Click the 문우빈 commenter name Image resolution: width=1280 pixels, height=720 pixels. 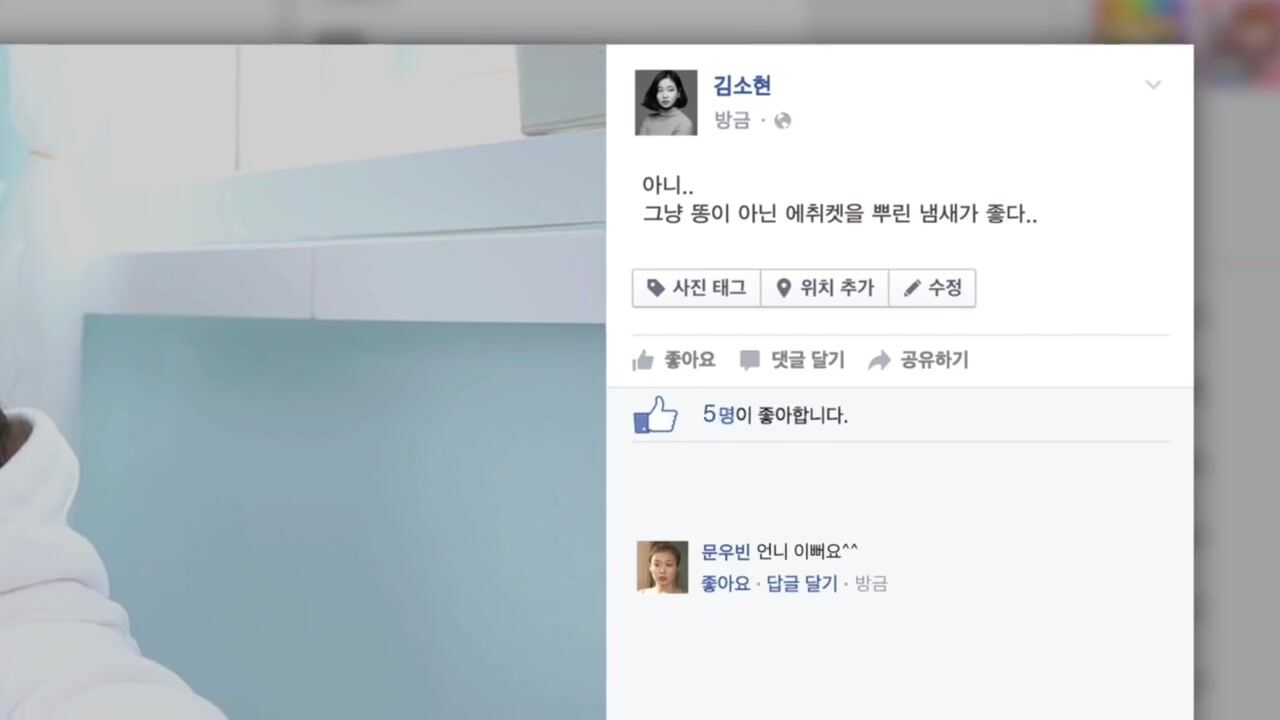726,552
